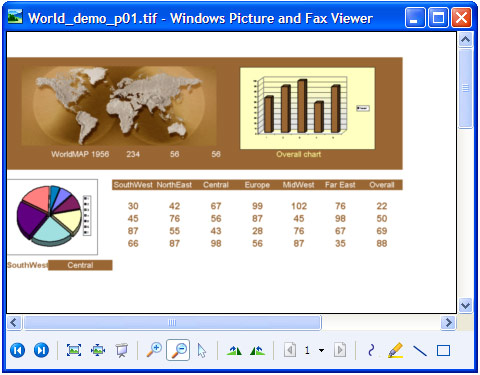Click the value '102' in the table
480x375 pixels.
click(x=299, y=206)
